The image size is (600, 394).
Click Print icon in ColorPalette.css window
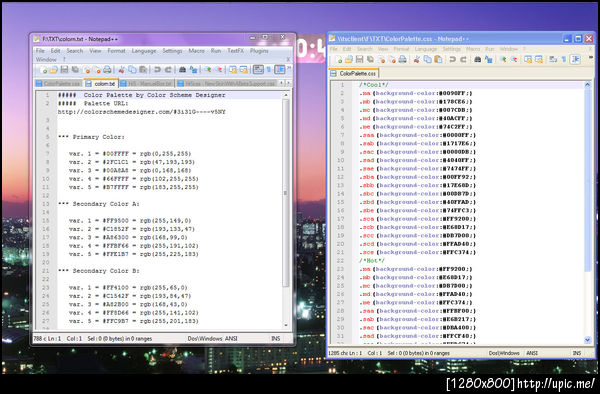(403, 59)
